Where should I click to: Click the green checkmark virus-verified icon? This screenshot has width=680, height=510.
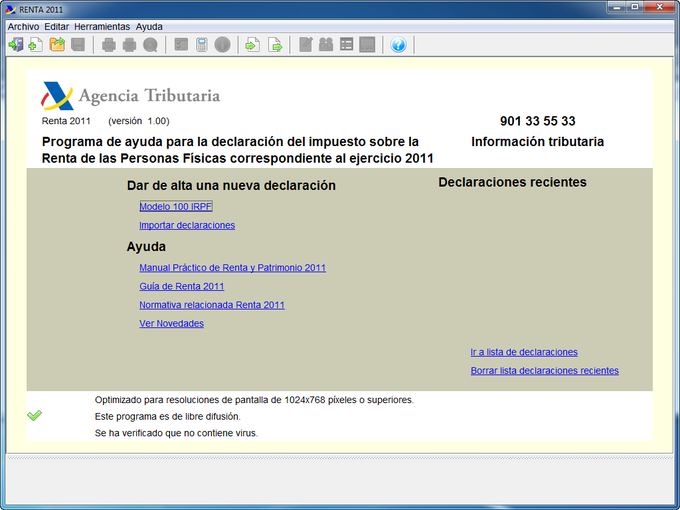(35, 415)
